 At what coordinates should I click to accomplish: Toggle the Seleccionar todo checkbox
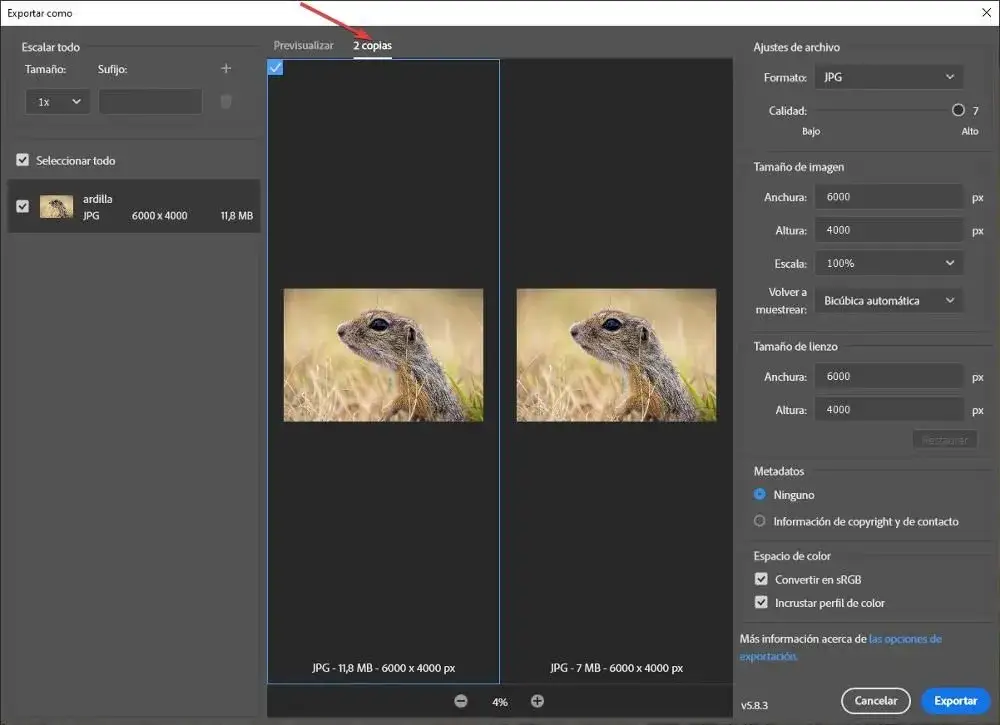(x=23, y=159)
